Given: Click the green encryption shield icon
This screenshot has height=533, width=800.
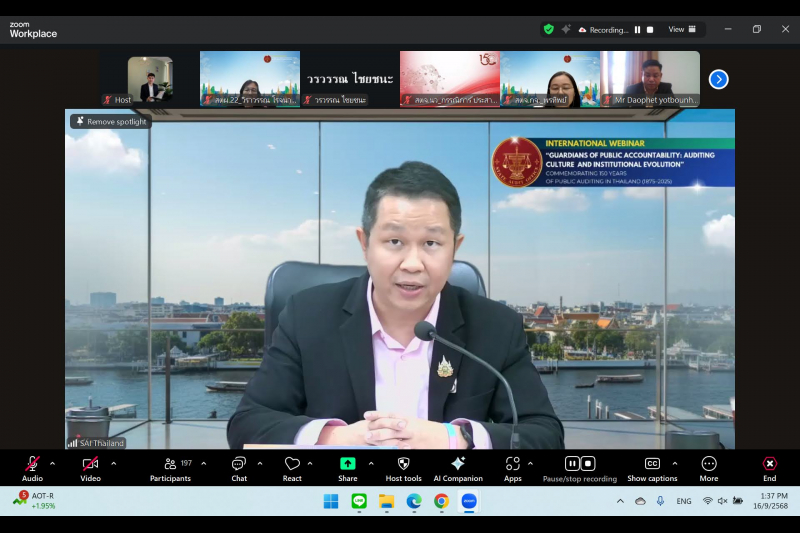Looking at the screenshot, I should pyautogui.click(x=548, y=29).
